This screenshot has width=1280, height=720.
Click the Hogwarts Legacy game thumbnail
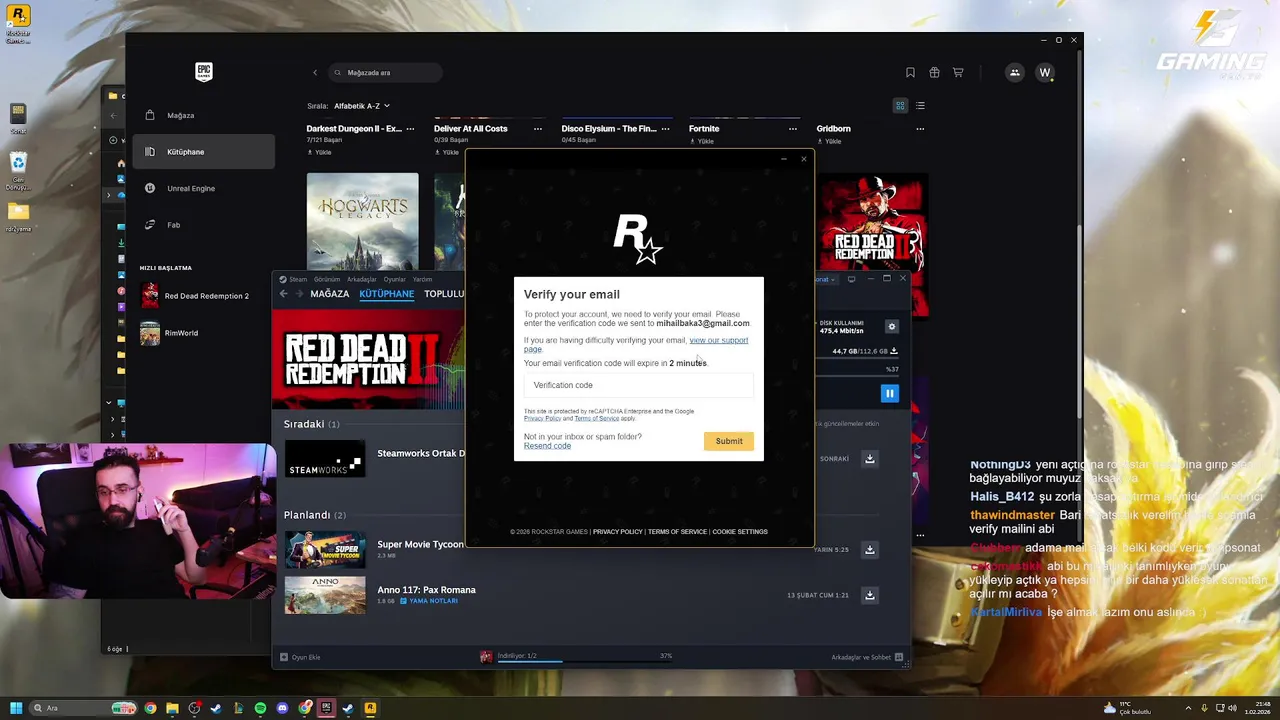click(362, 222)
